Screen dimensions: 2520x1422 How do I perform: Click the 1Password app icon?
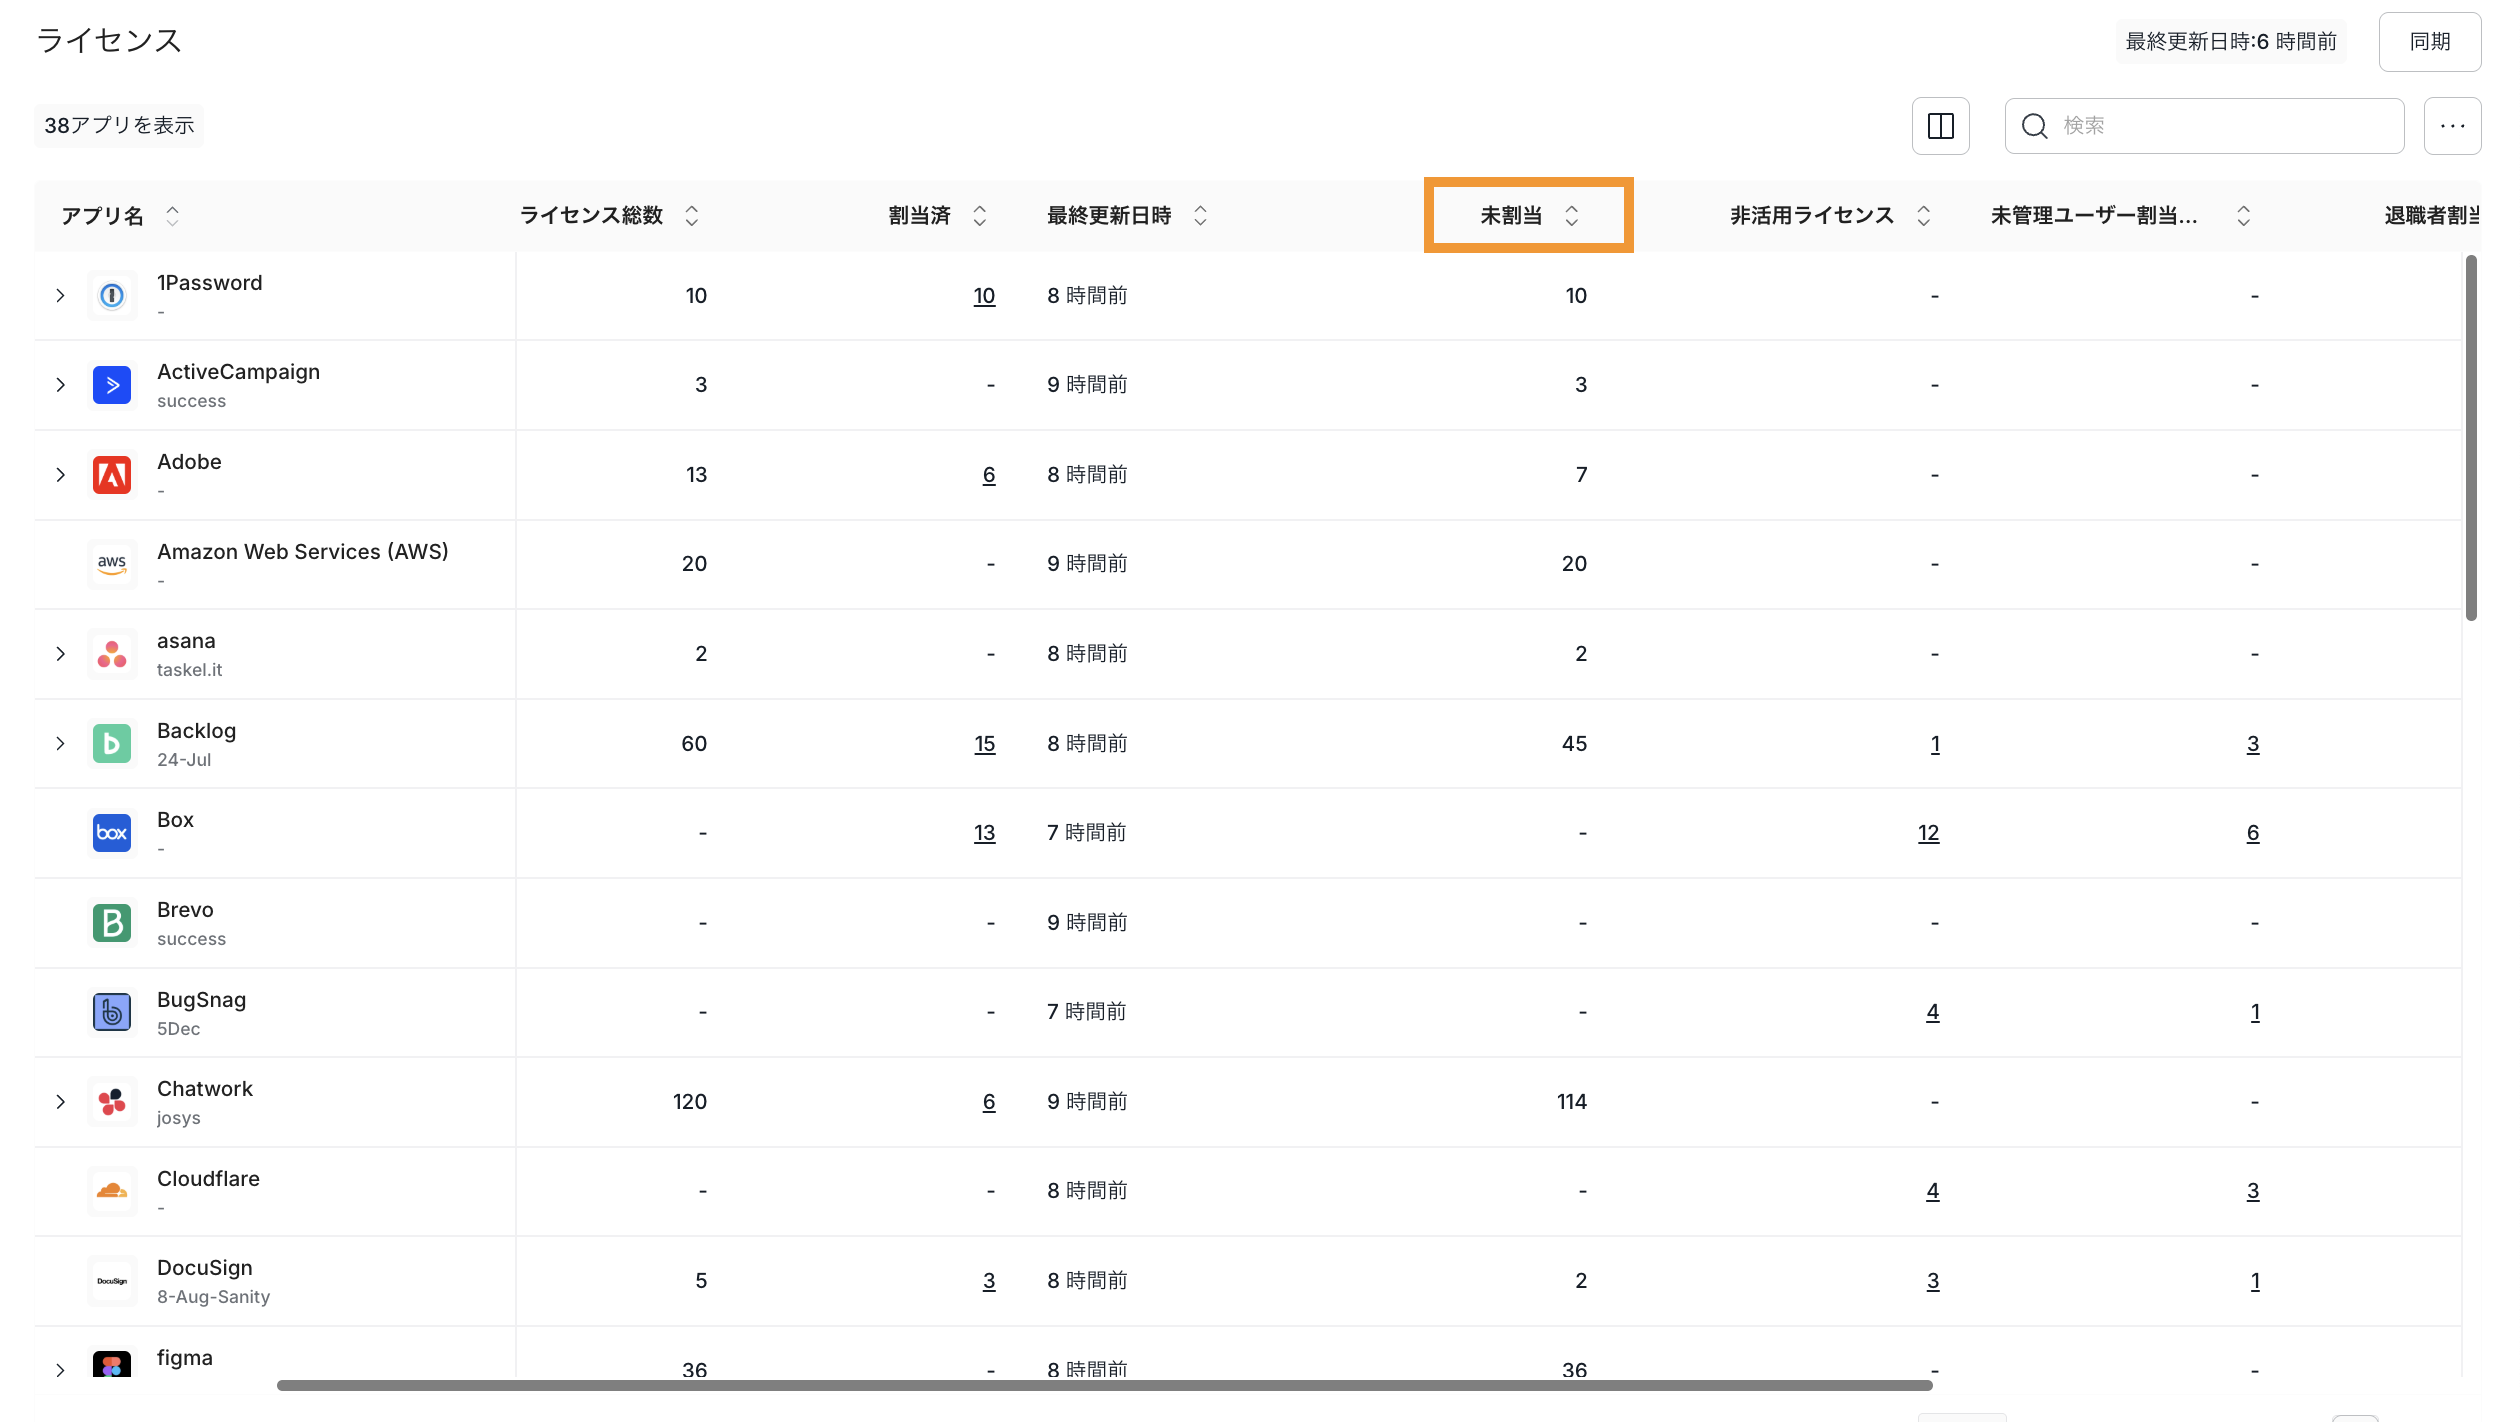112,296
